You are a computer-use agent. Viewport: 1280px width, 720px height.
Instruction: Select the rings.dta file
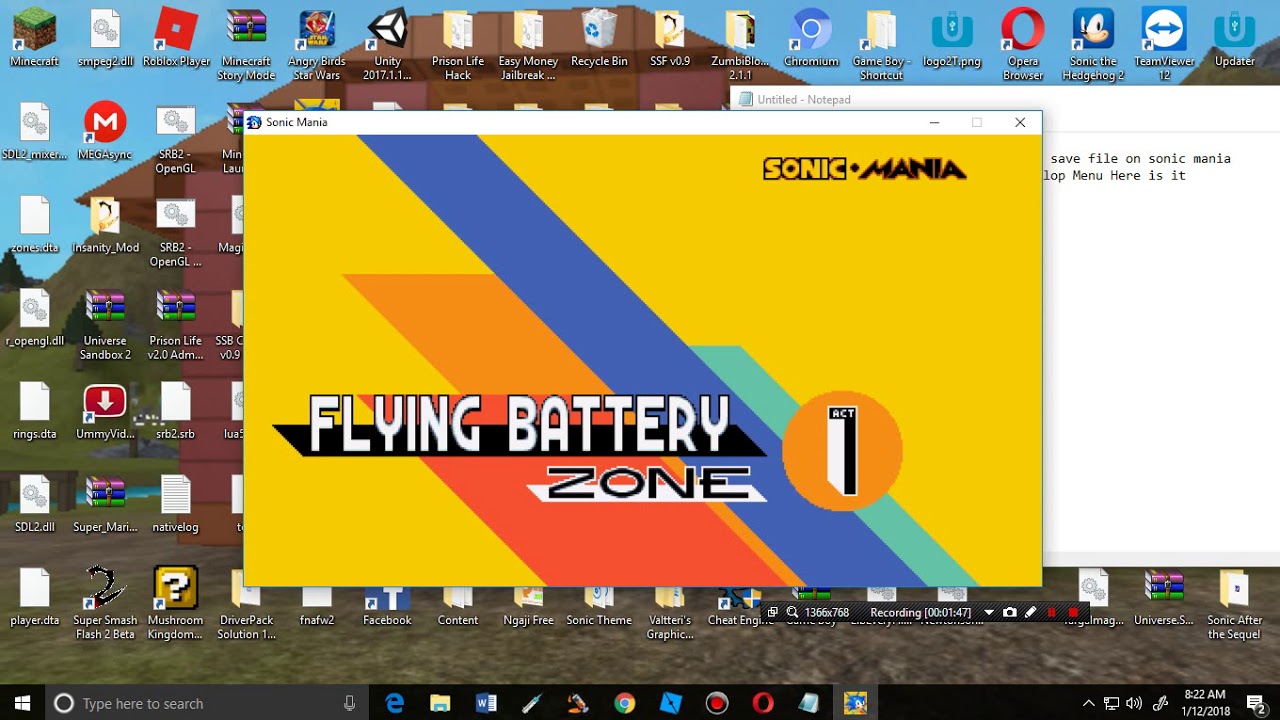click(35, 411)
